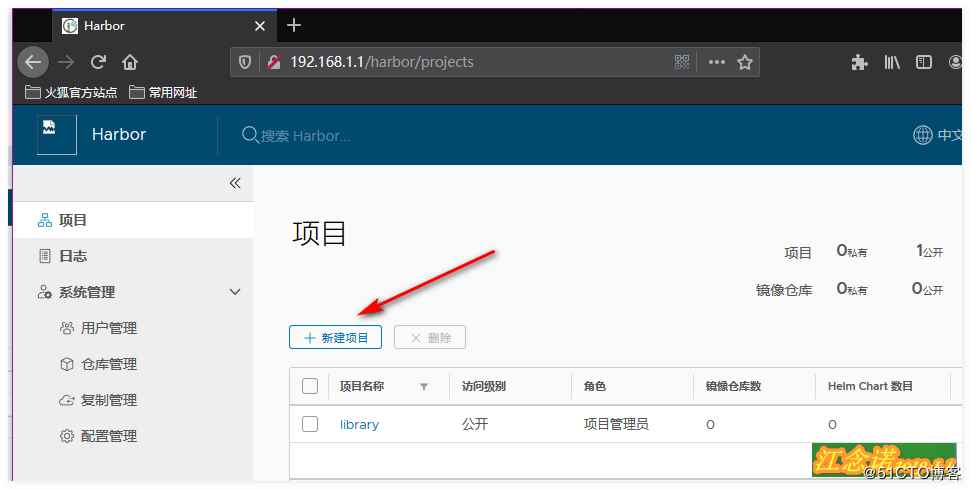Collapse the 系统管理 menu chevron
This screenshot has width=971, height=490.
click(x=235, y=292)
